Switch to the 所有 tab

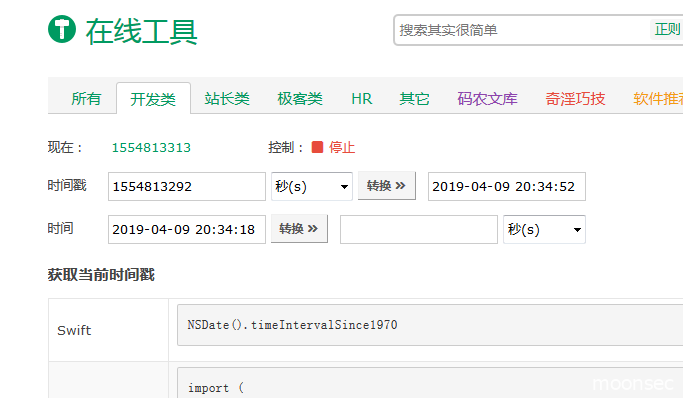(x=86, y=98)
